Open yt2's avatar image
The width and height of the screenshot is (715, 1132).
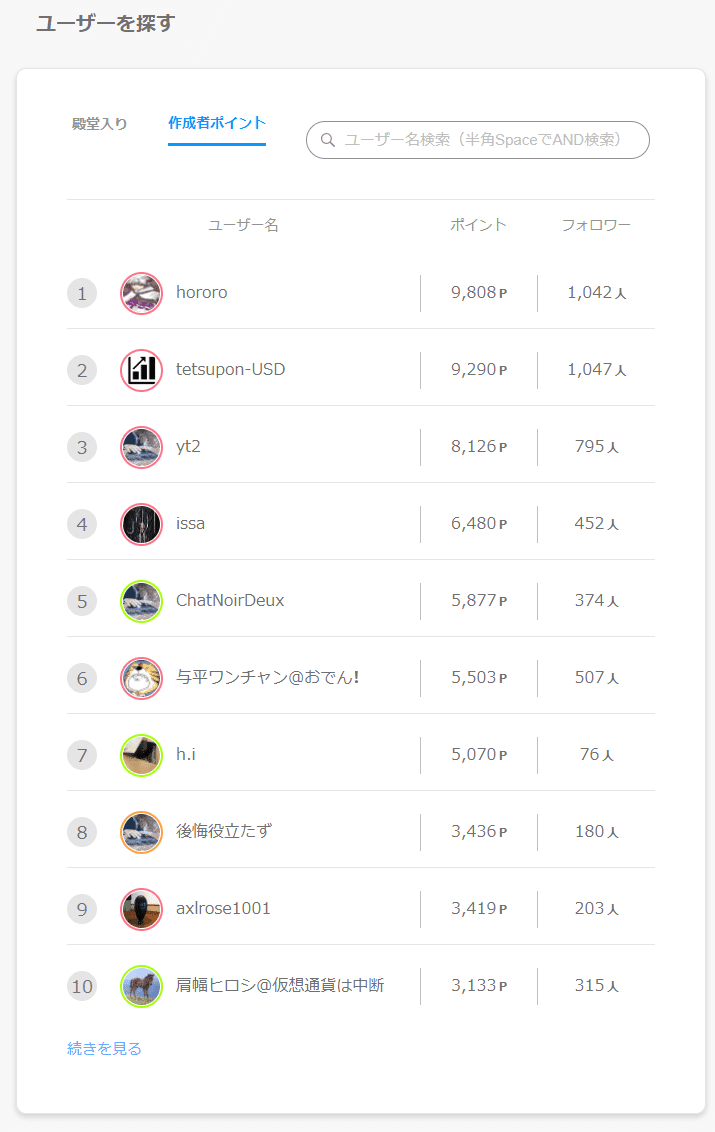[x=141, y=448]
